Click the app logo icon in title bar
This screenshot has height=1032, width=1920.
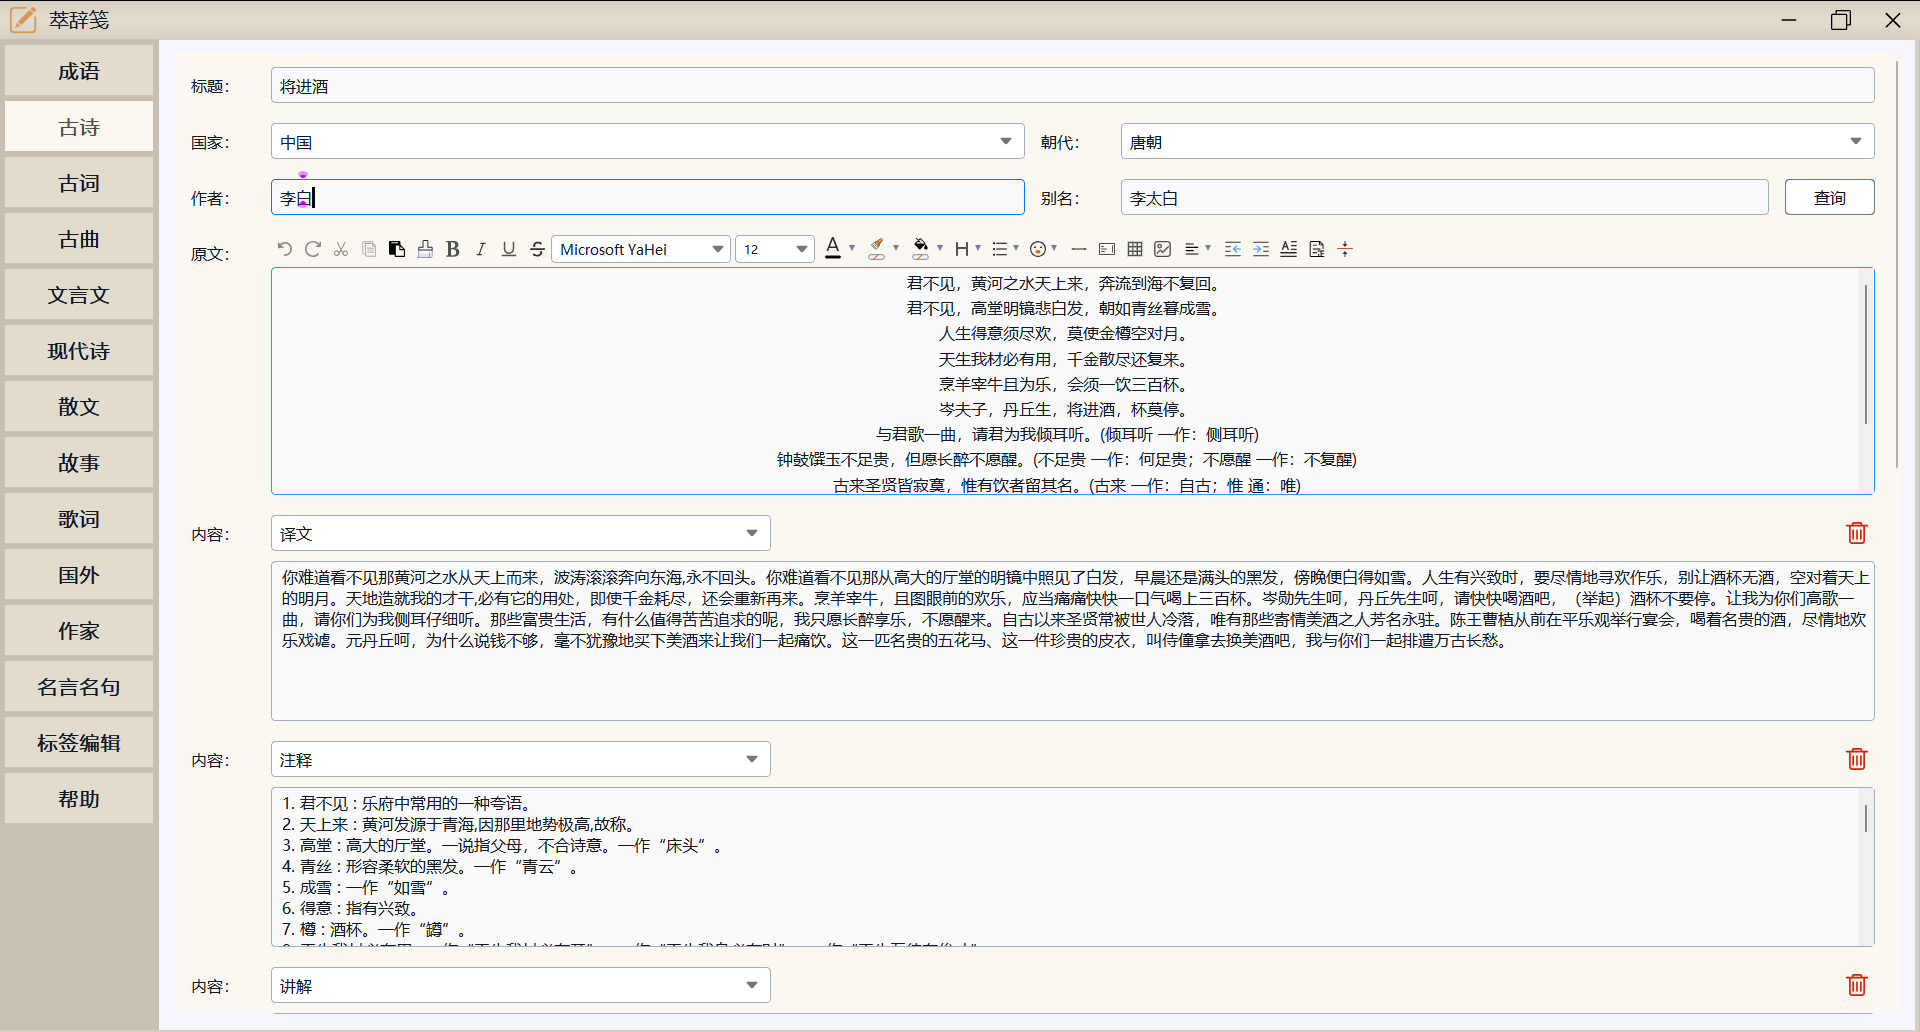(23, 19)
